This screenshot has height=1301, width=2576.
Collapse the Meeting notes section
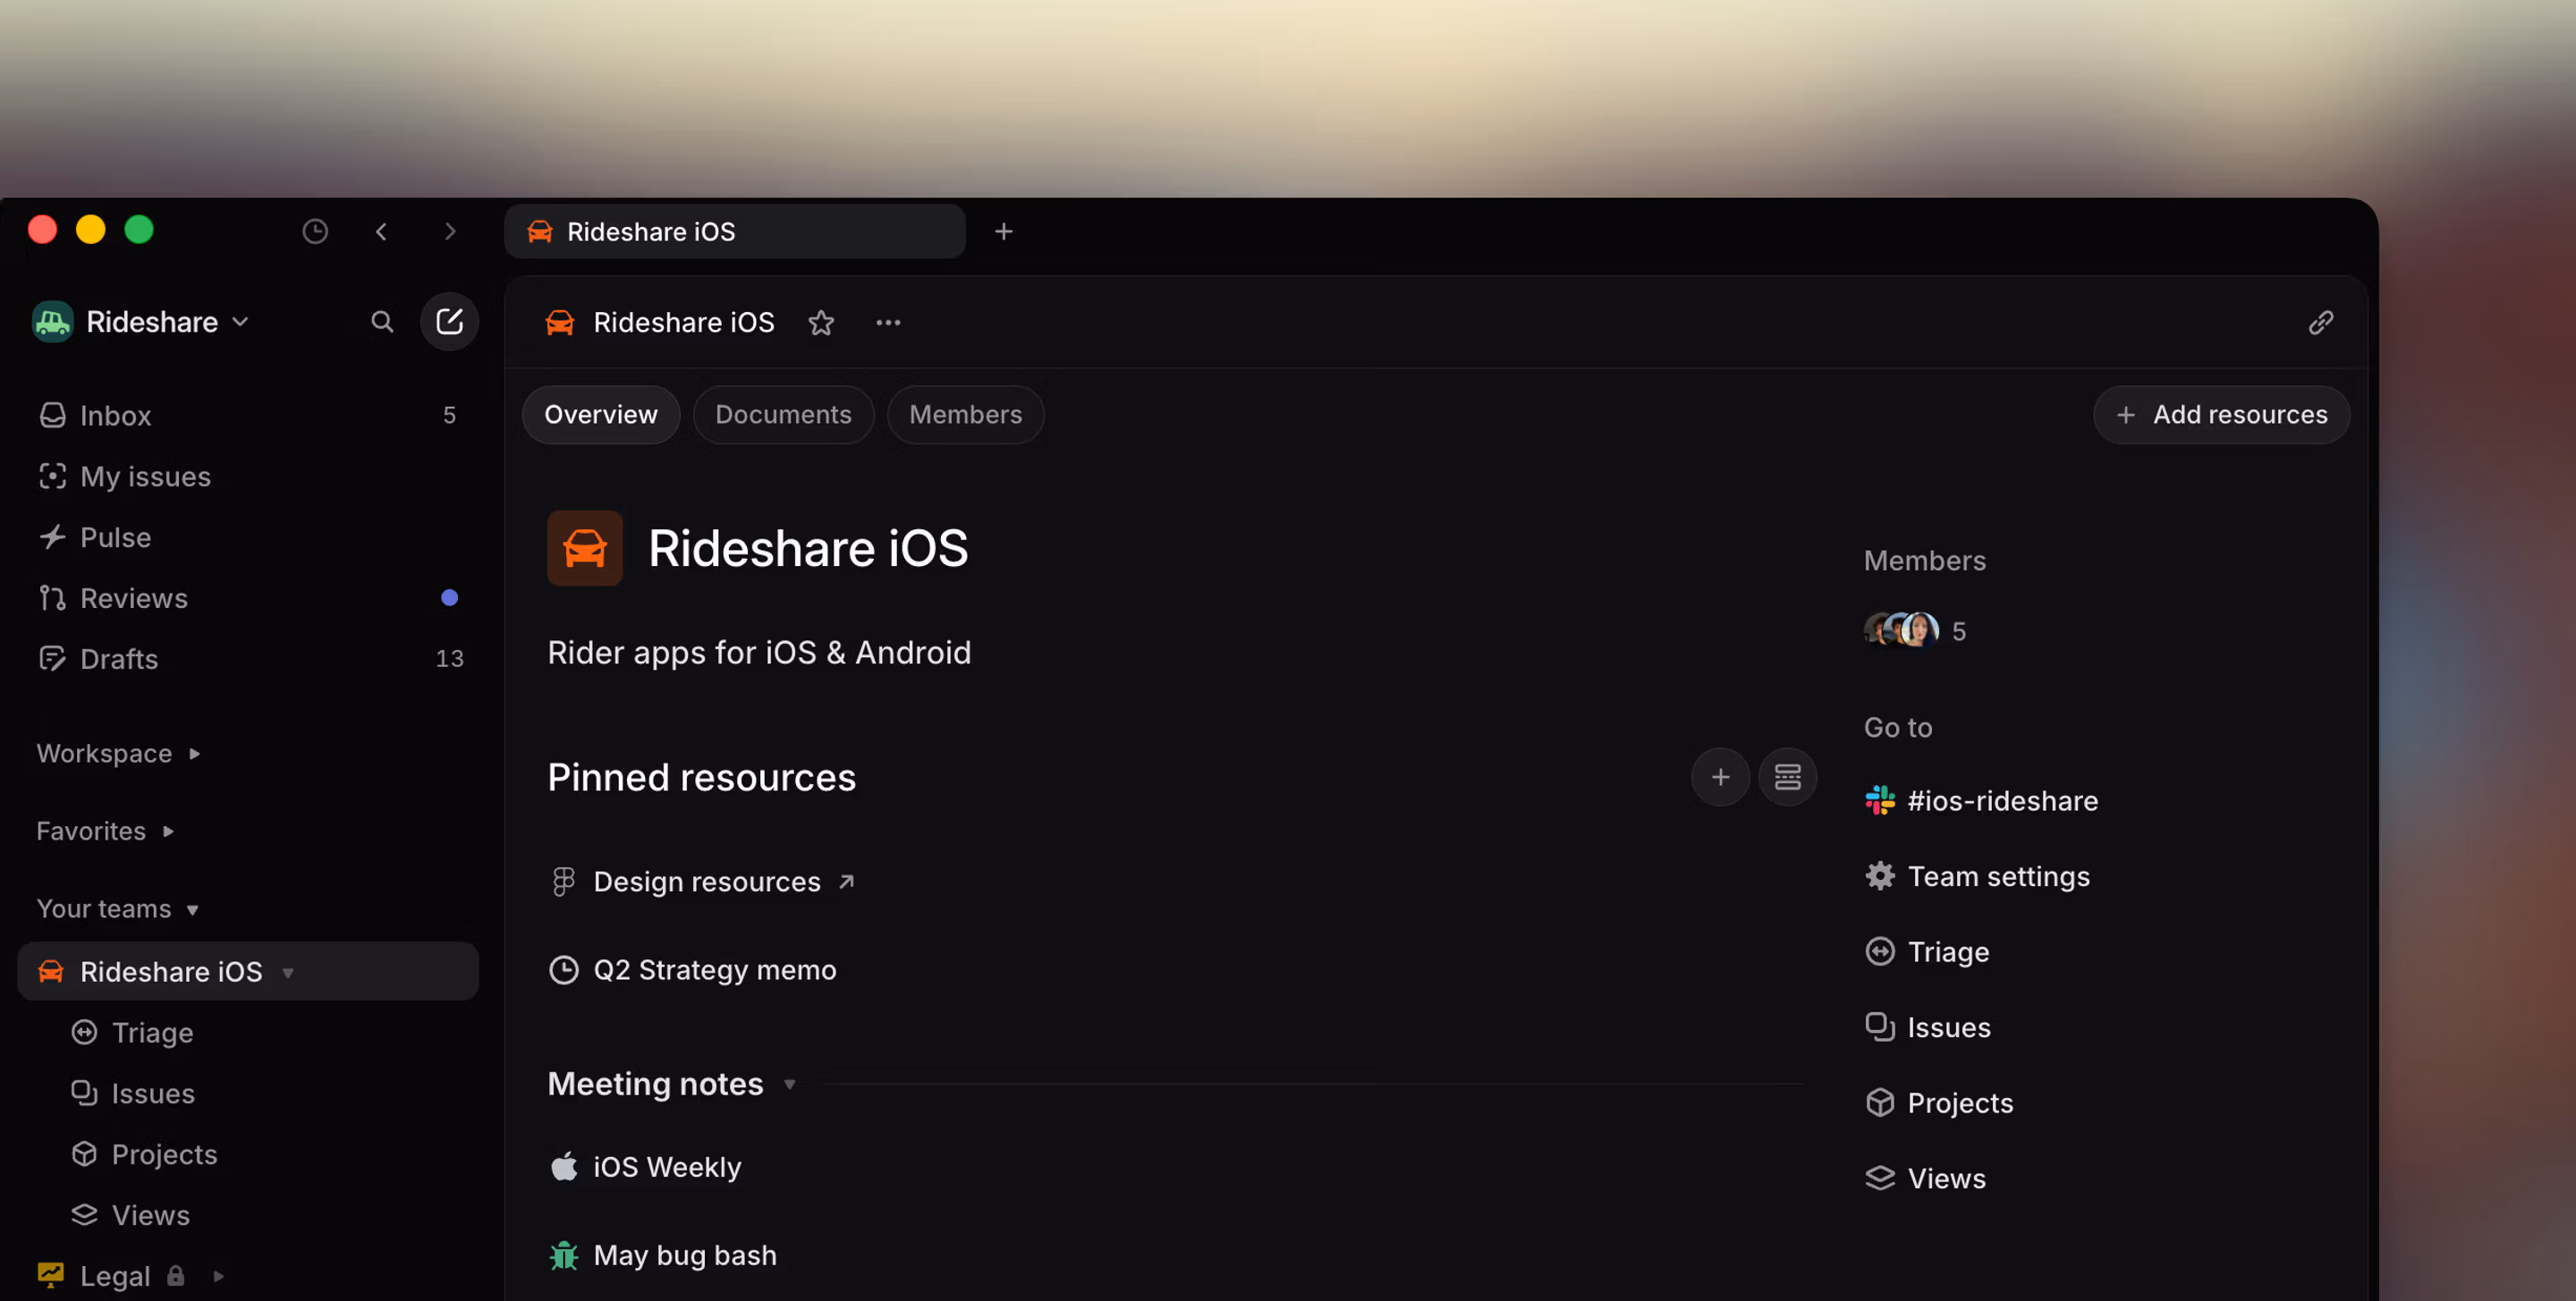(x=790, y=1084)
